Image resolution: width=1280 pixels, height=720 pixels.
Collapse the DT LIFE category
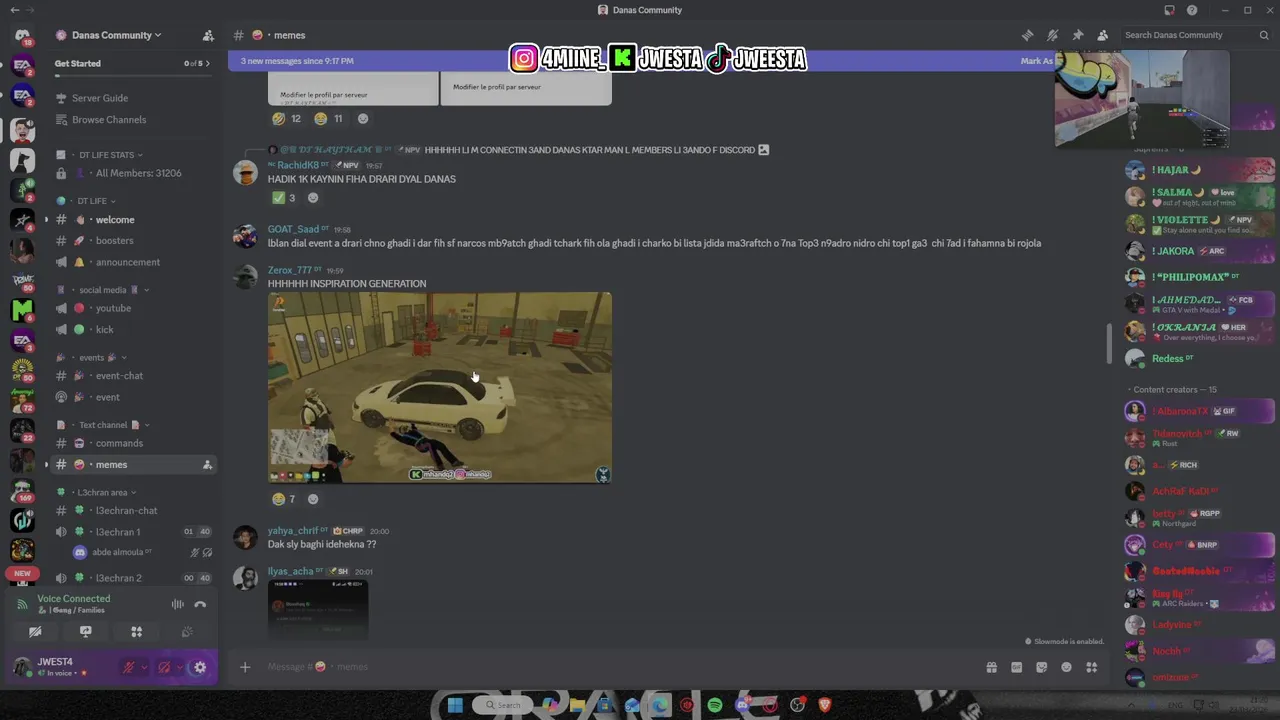click(96, 201)
